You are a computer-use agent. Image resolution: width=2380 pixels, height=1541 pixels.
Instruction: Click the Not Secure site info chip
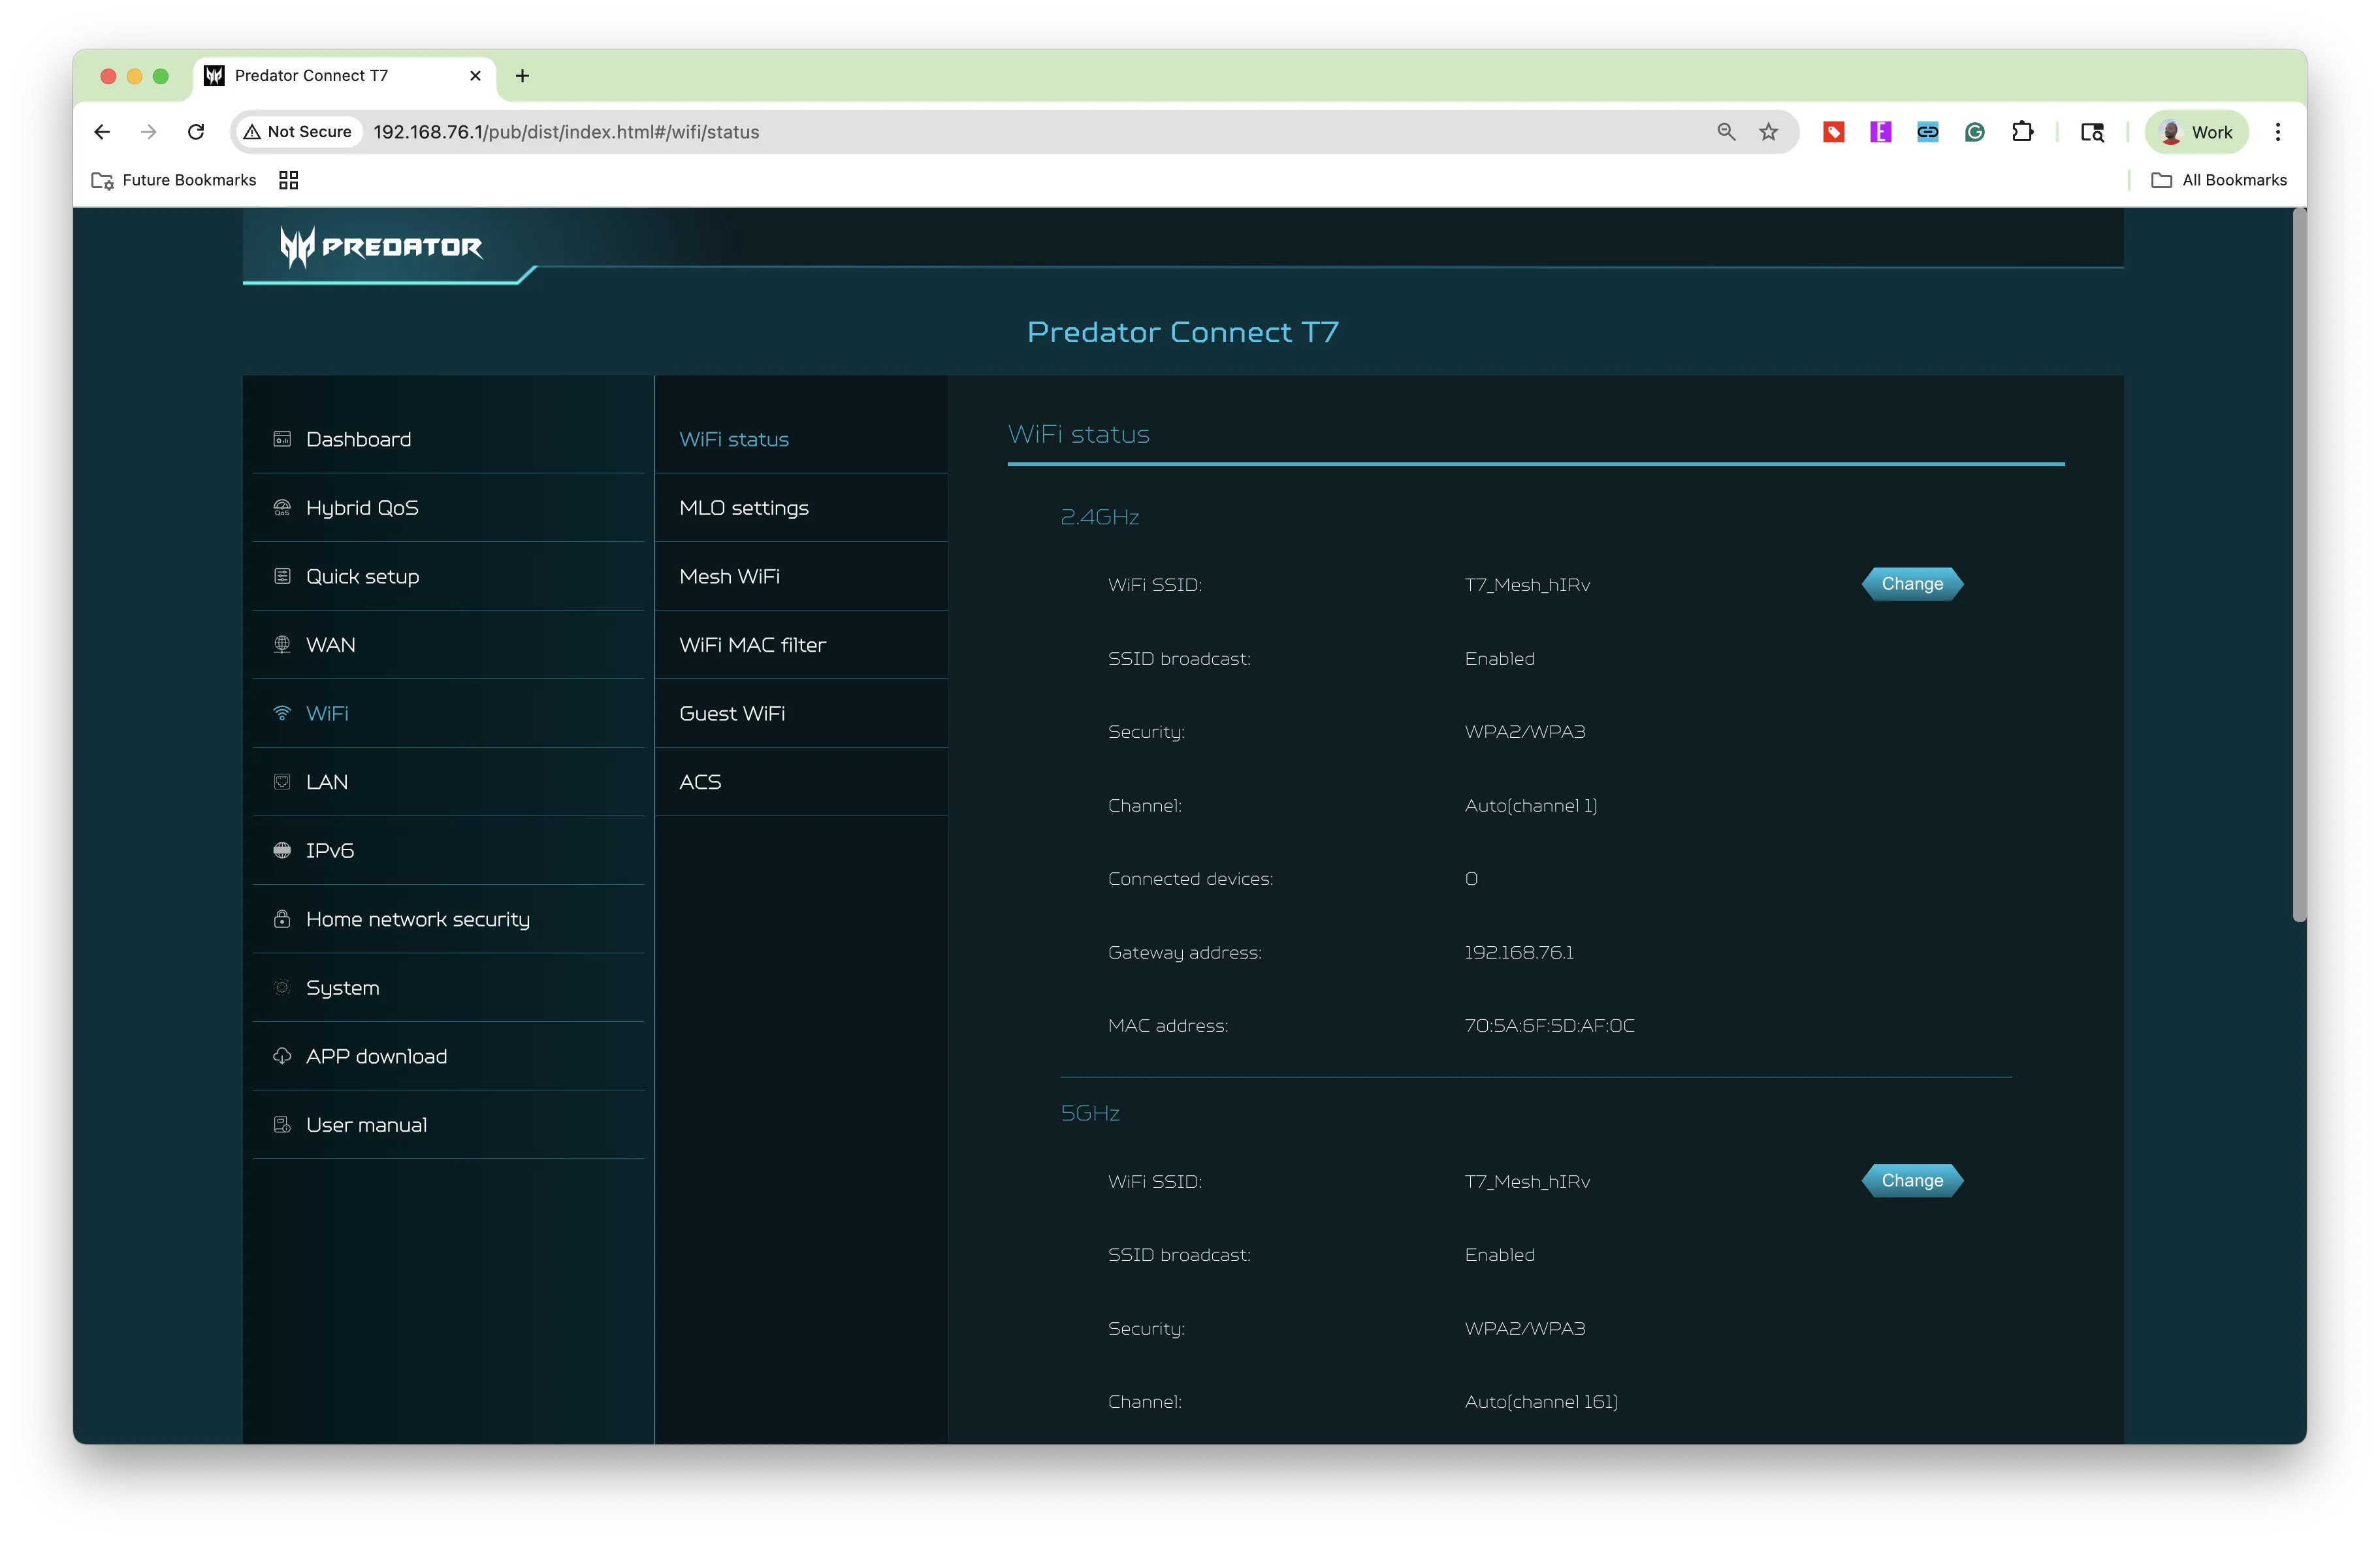tap(298, 132)
